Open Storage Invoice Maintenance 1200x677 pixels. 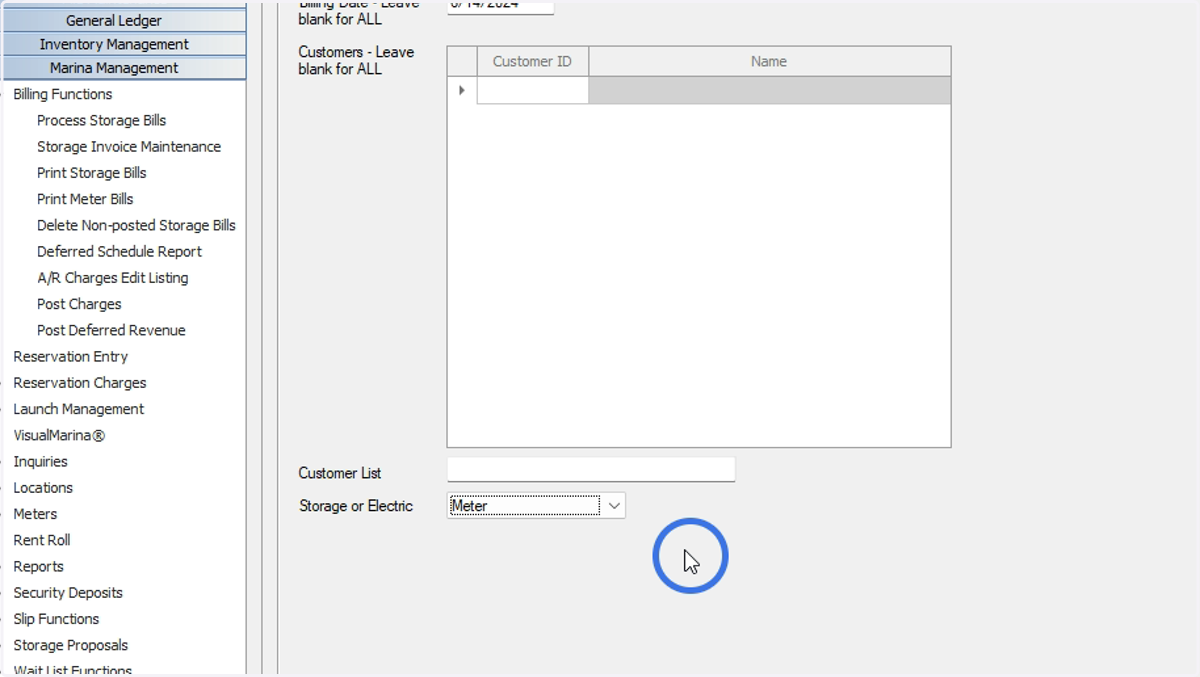(x=129, y=146)
